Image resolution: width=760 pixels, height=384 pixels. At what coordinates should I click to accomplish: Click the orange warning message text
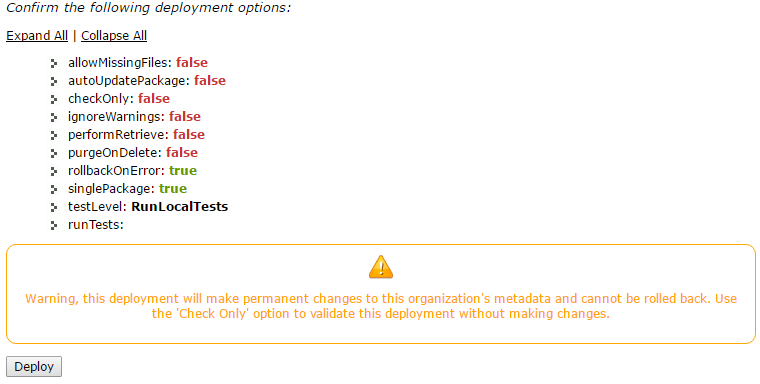[x=381, y=306]
